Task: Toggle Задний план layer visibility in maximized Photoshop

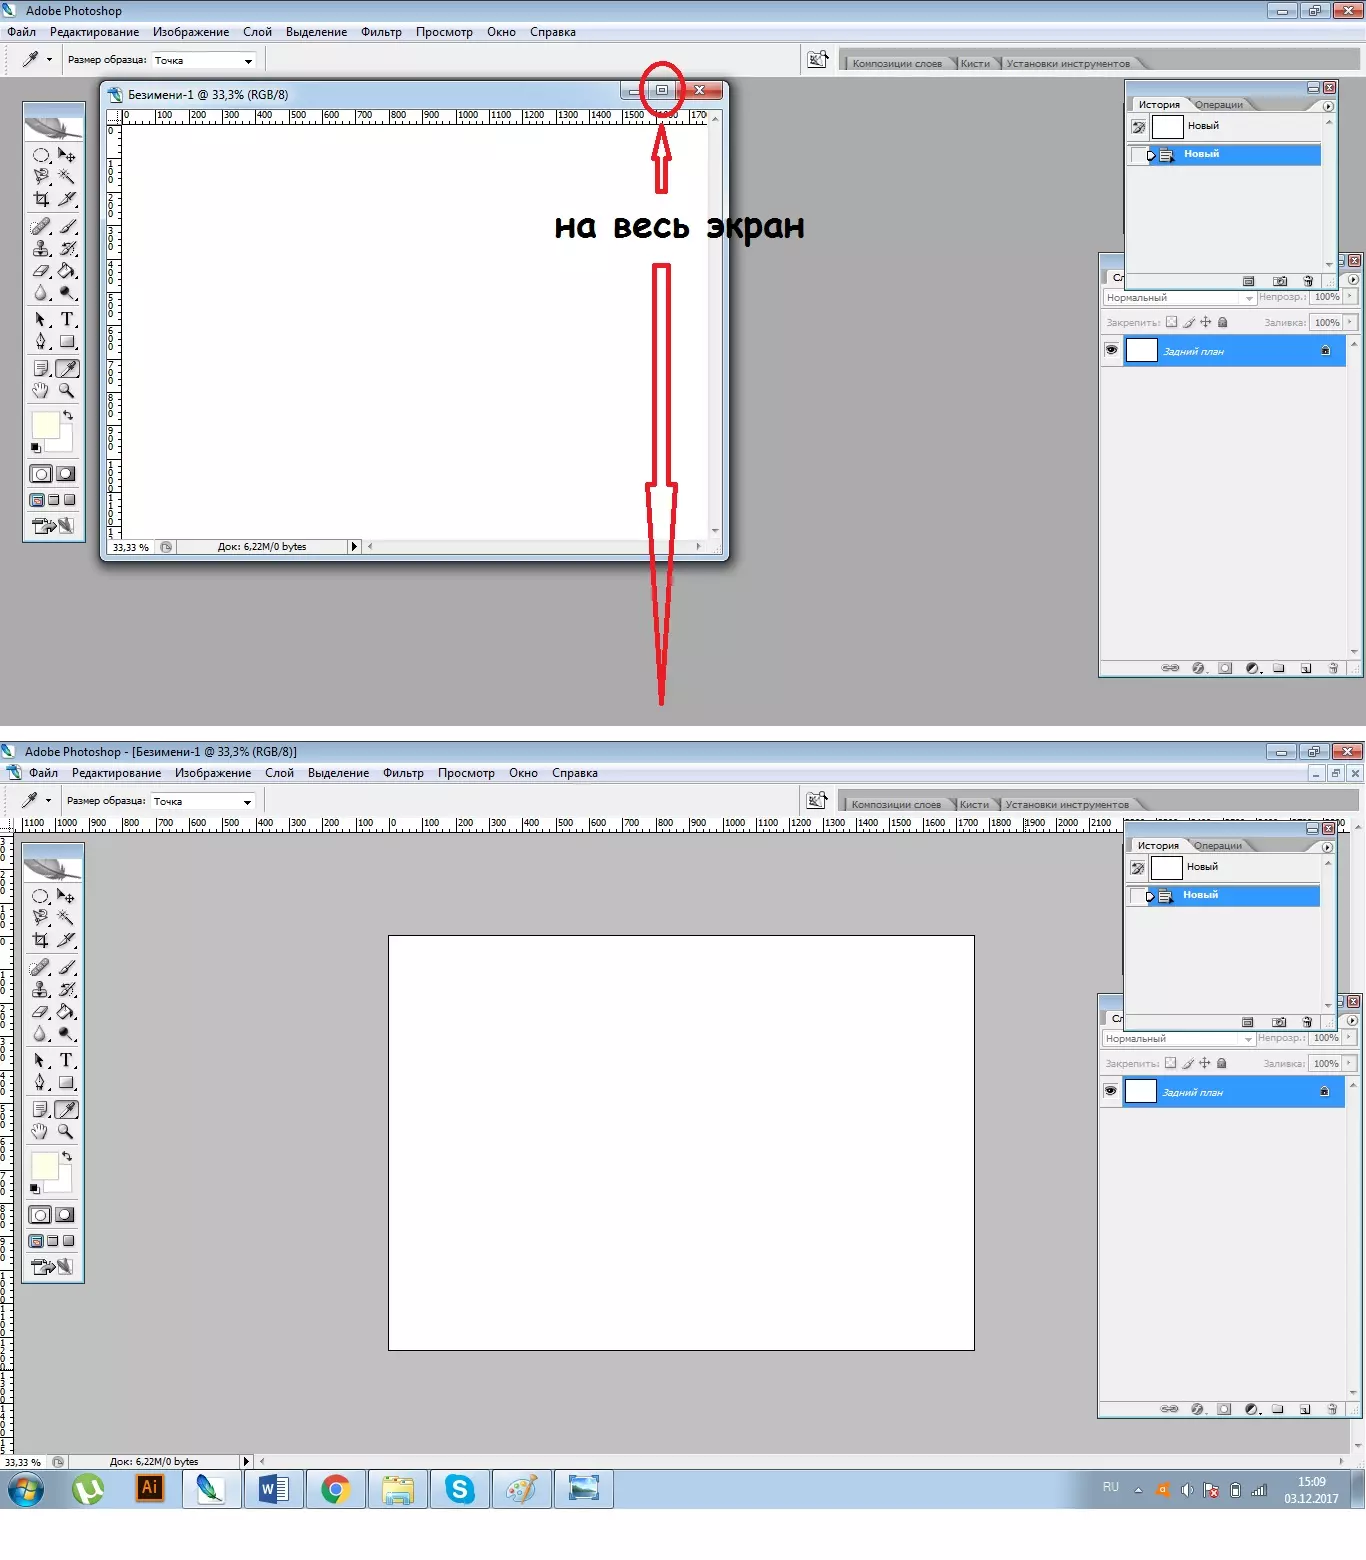Action: pyautogui.click(x=1110, y=1091)
